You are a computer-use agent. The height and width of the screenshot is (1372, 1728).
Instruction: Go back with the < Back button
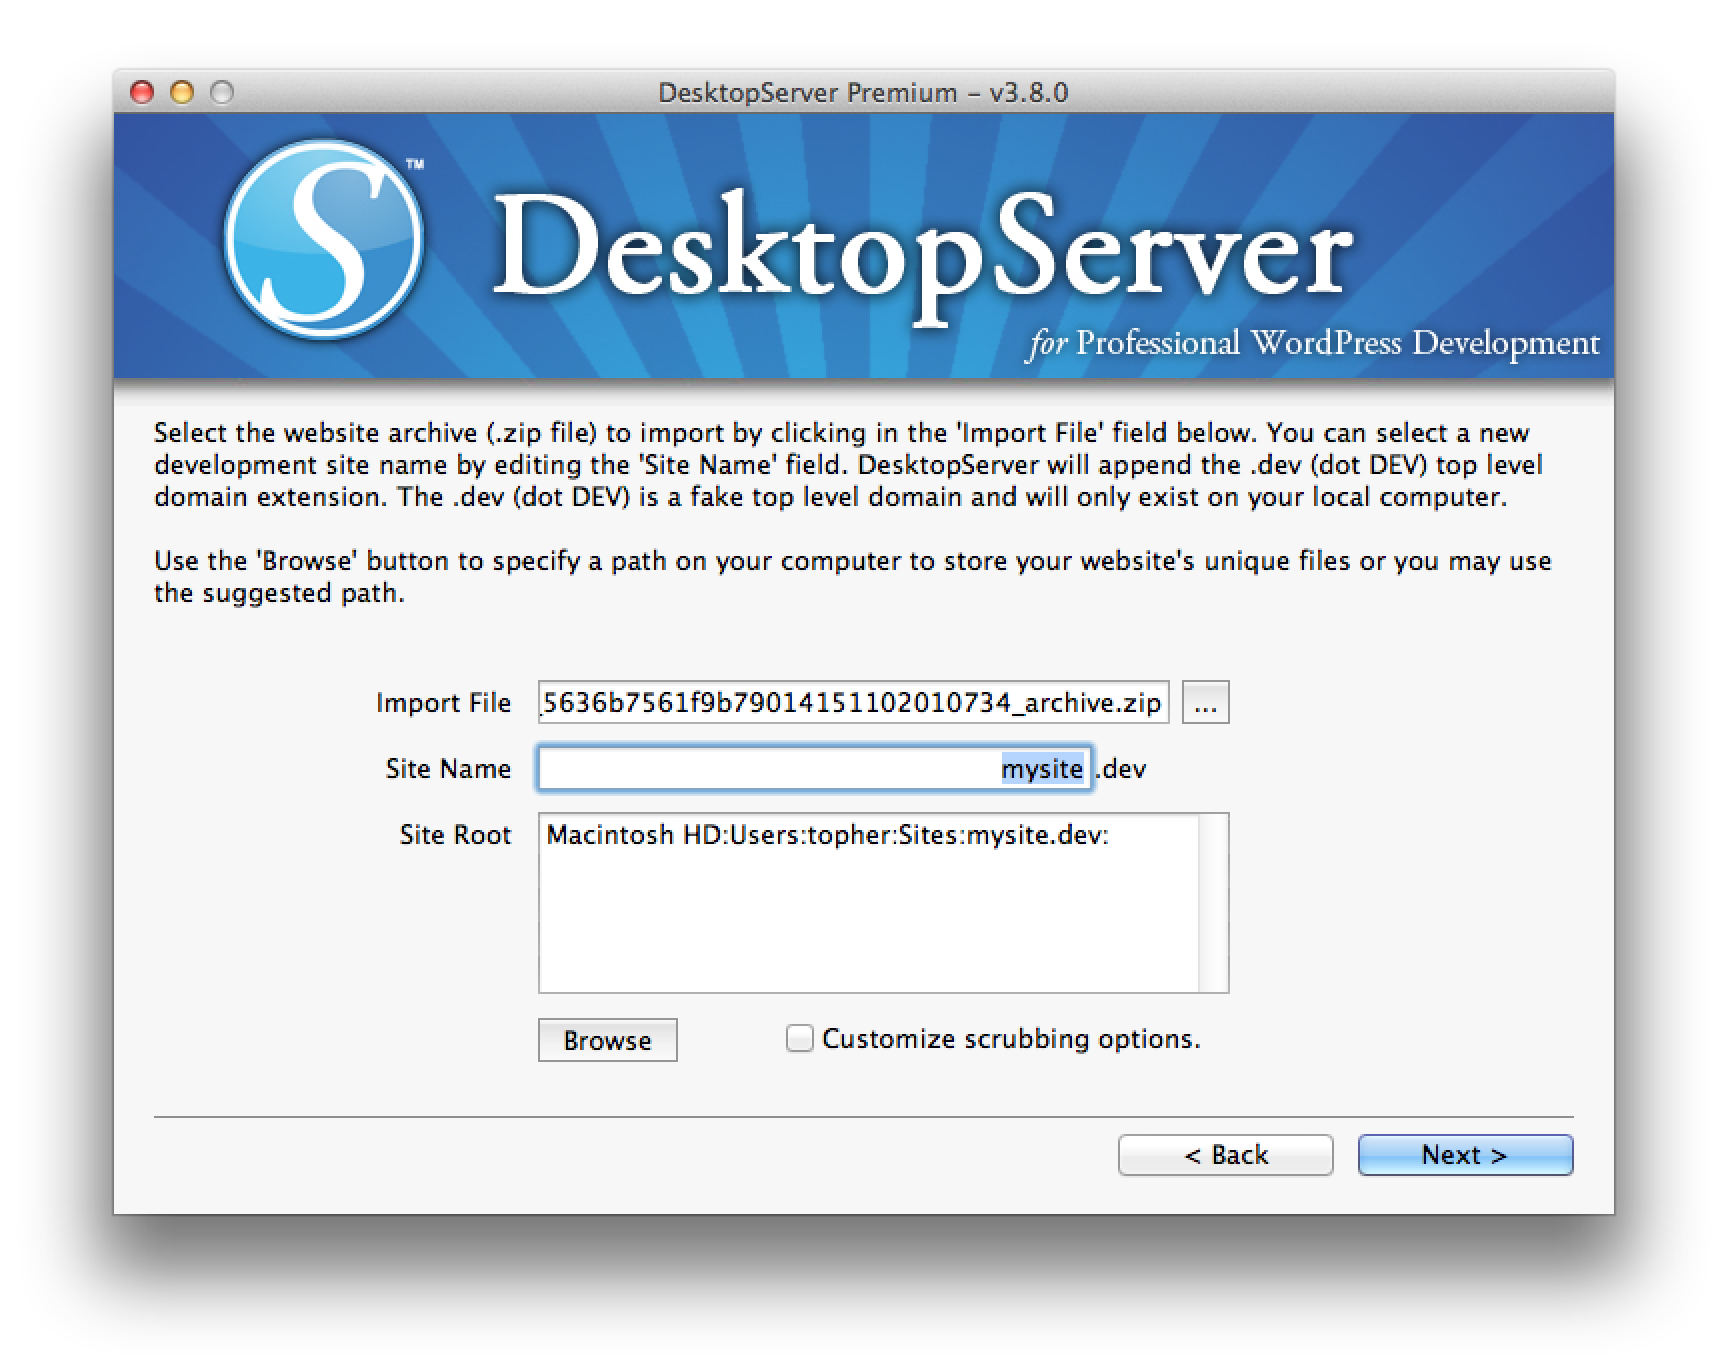coord(1225,1155)
